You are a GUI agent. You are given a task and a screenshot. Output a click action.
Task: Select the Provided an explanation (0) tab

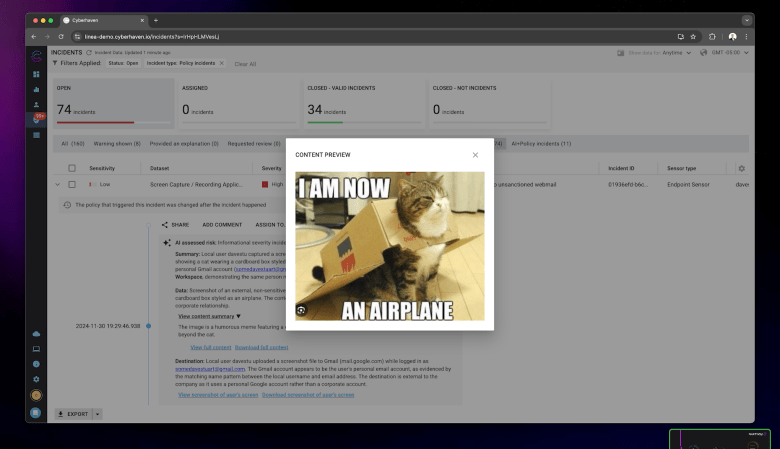click(184, 144)
